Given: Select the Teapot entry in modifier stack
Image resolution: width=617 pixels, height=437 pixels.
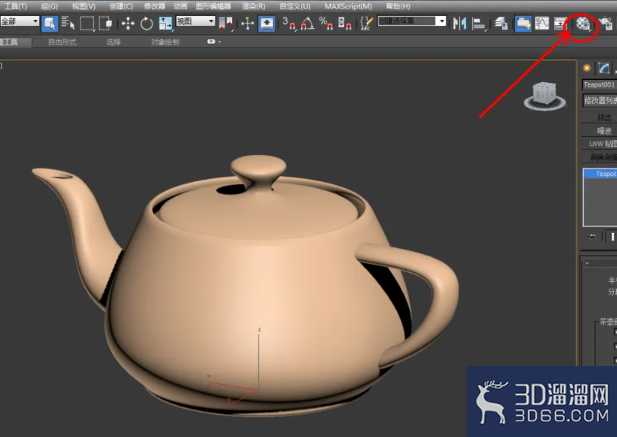Looking at the screenshot, I should 600,173.
